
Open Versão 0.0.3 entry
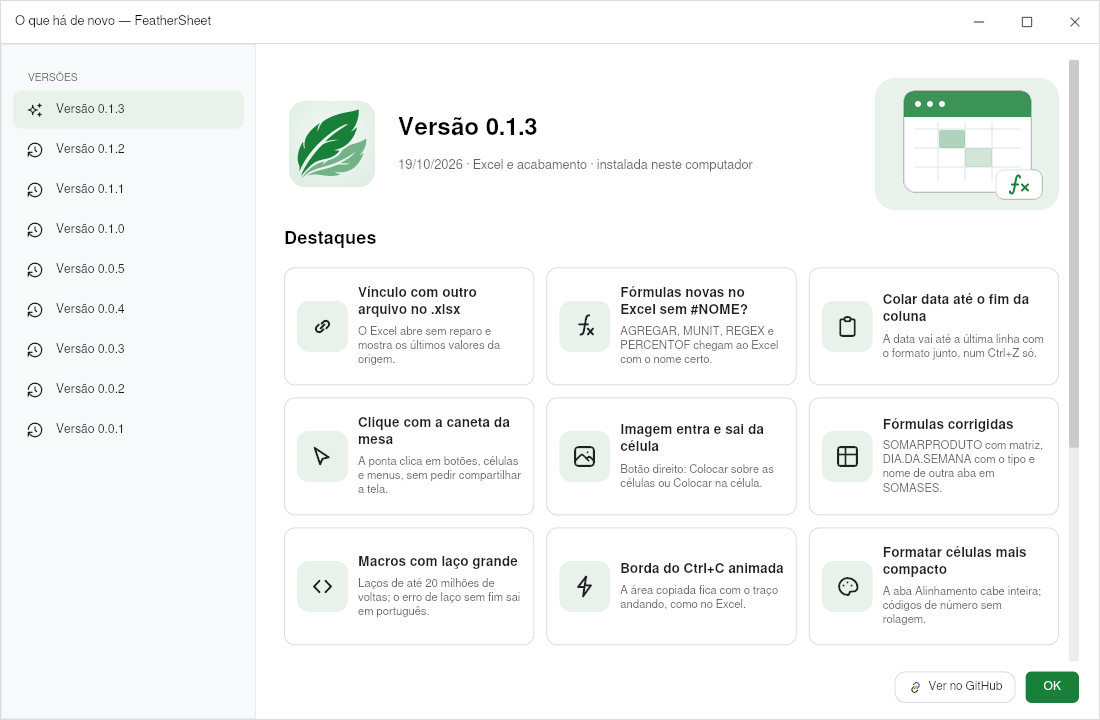128,349
